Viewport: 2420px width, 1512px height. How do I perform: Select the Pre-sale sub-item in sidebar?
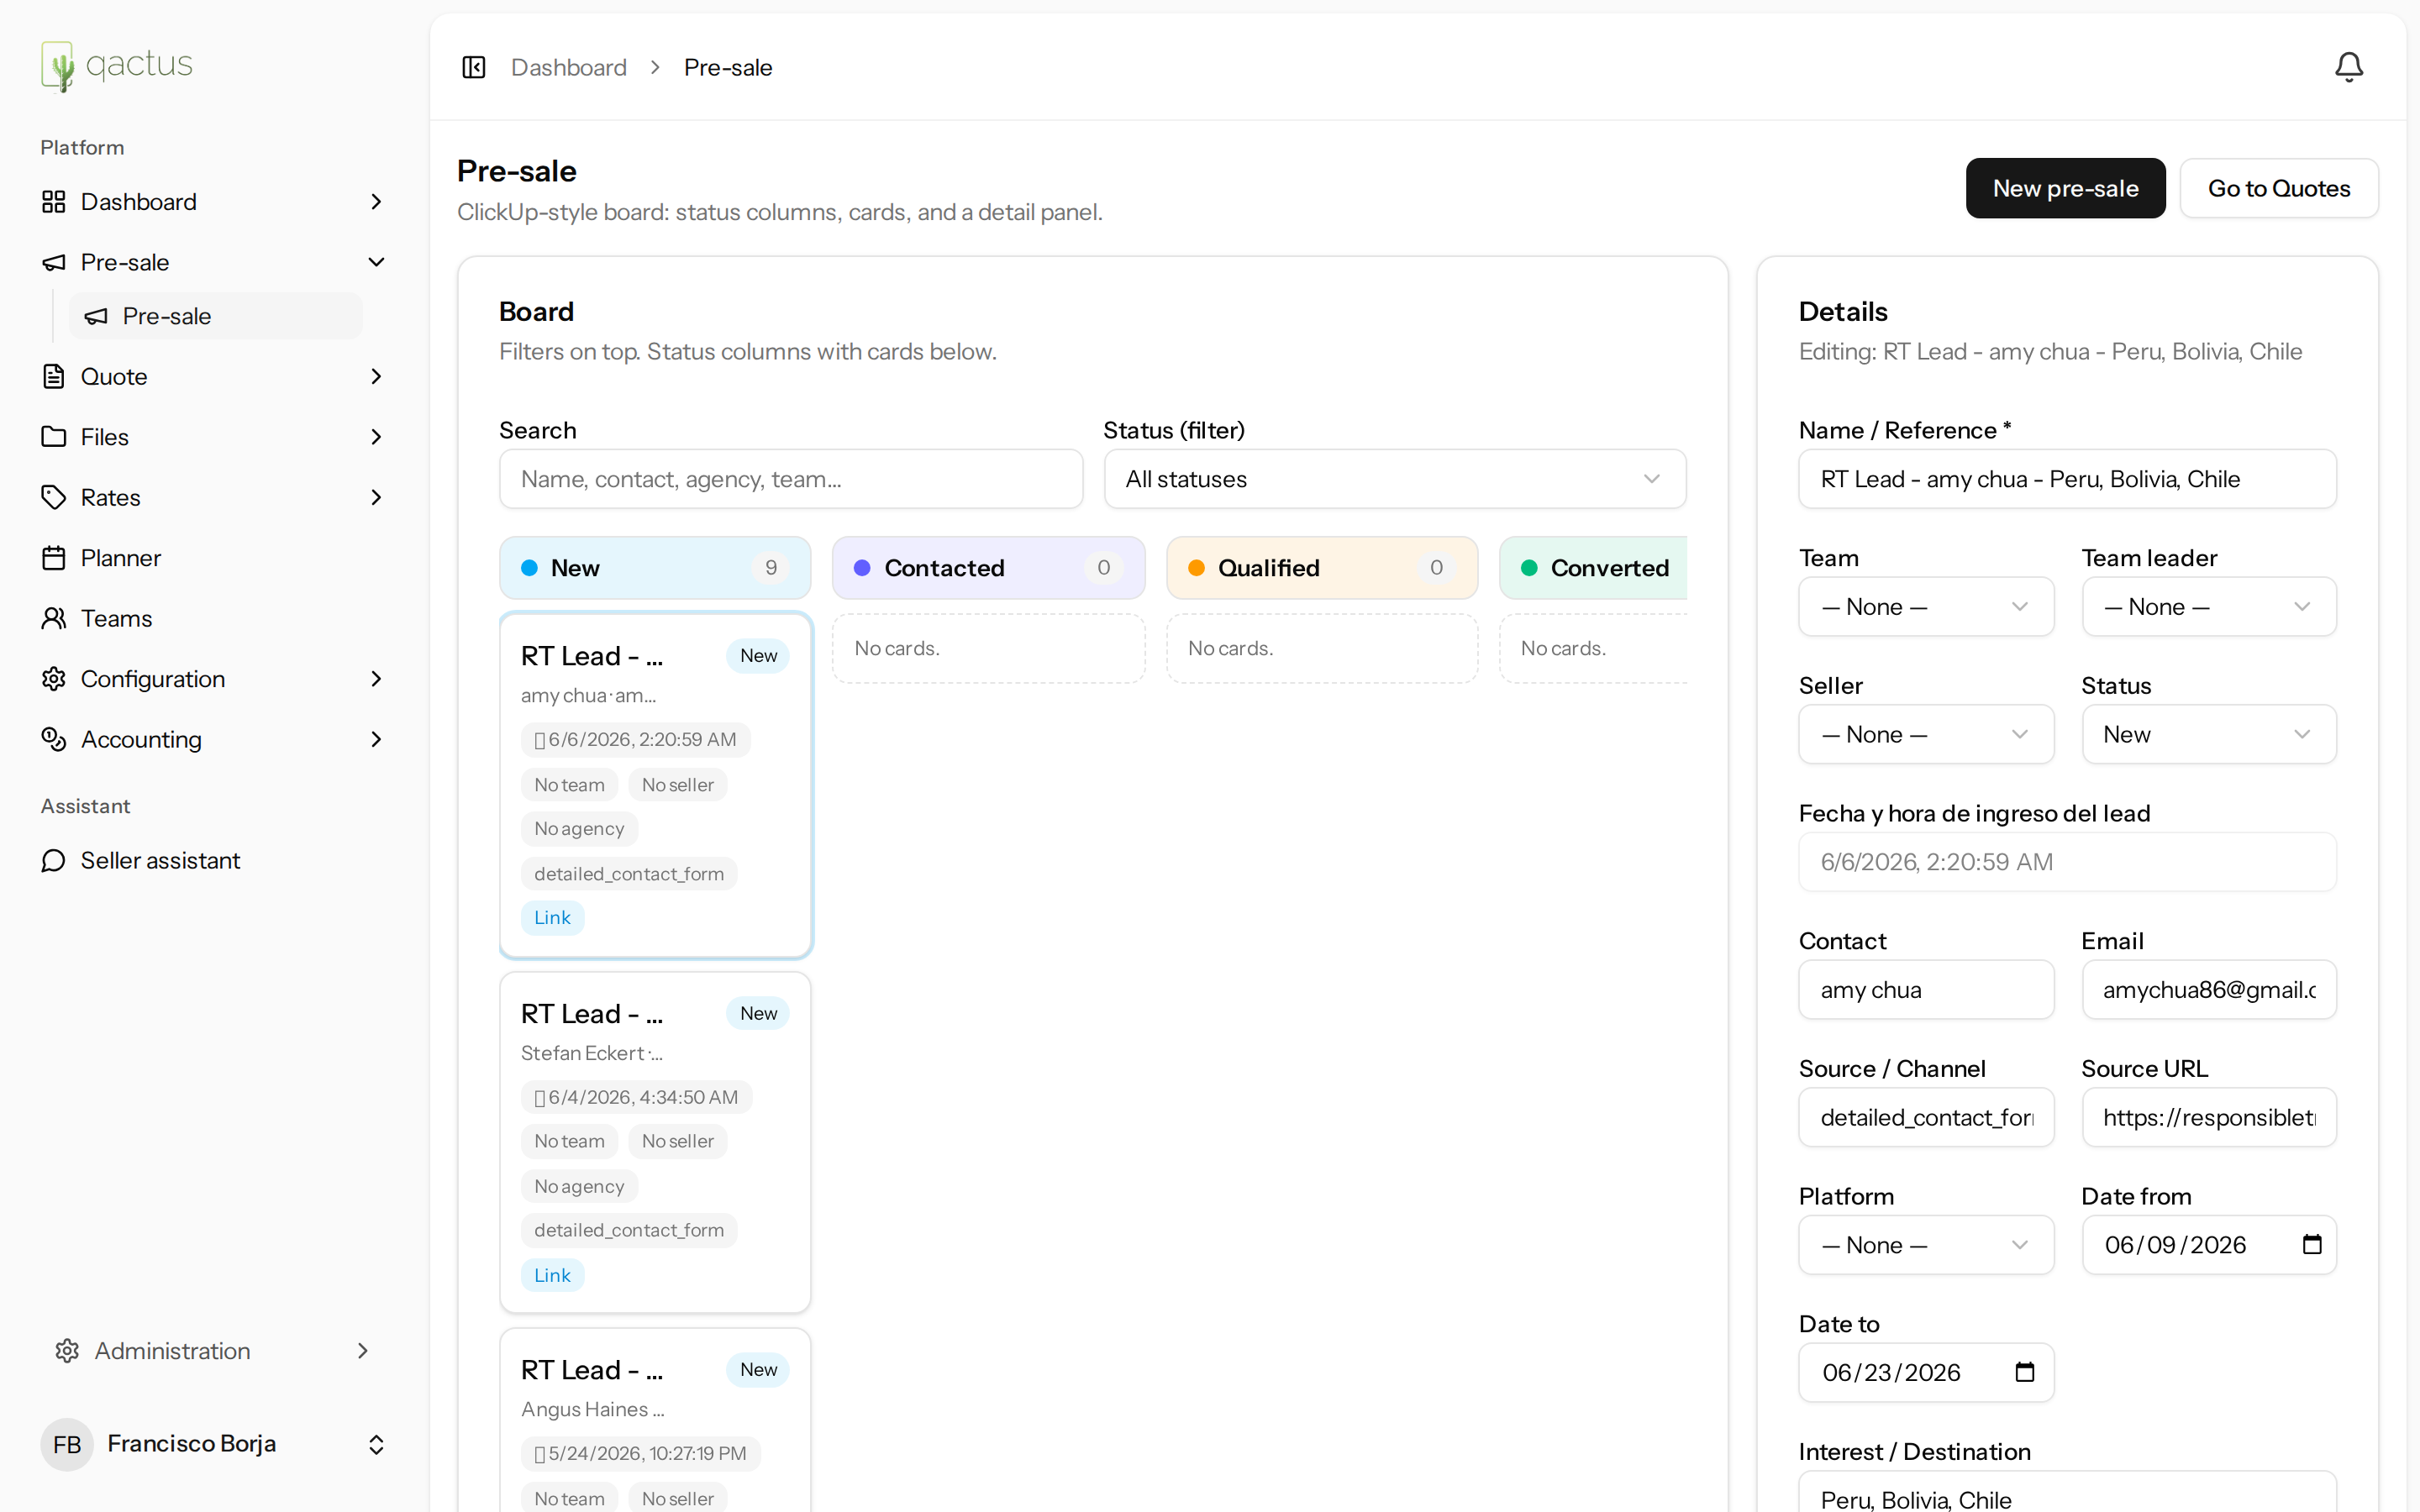click(216, 316)
